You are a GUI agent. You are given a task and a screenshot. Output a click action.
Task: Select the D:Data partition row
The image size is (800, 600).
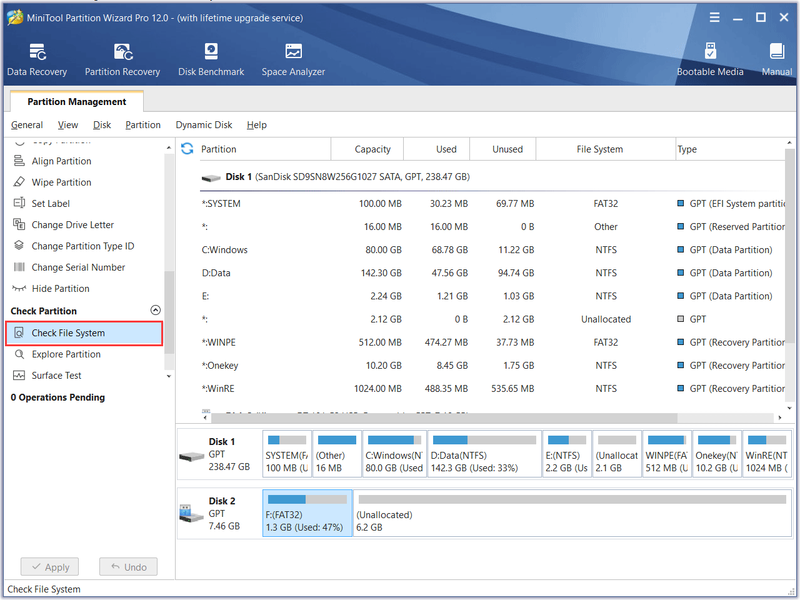[x=492, y=273]
